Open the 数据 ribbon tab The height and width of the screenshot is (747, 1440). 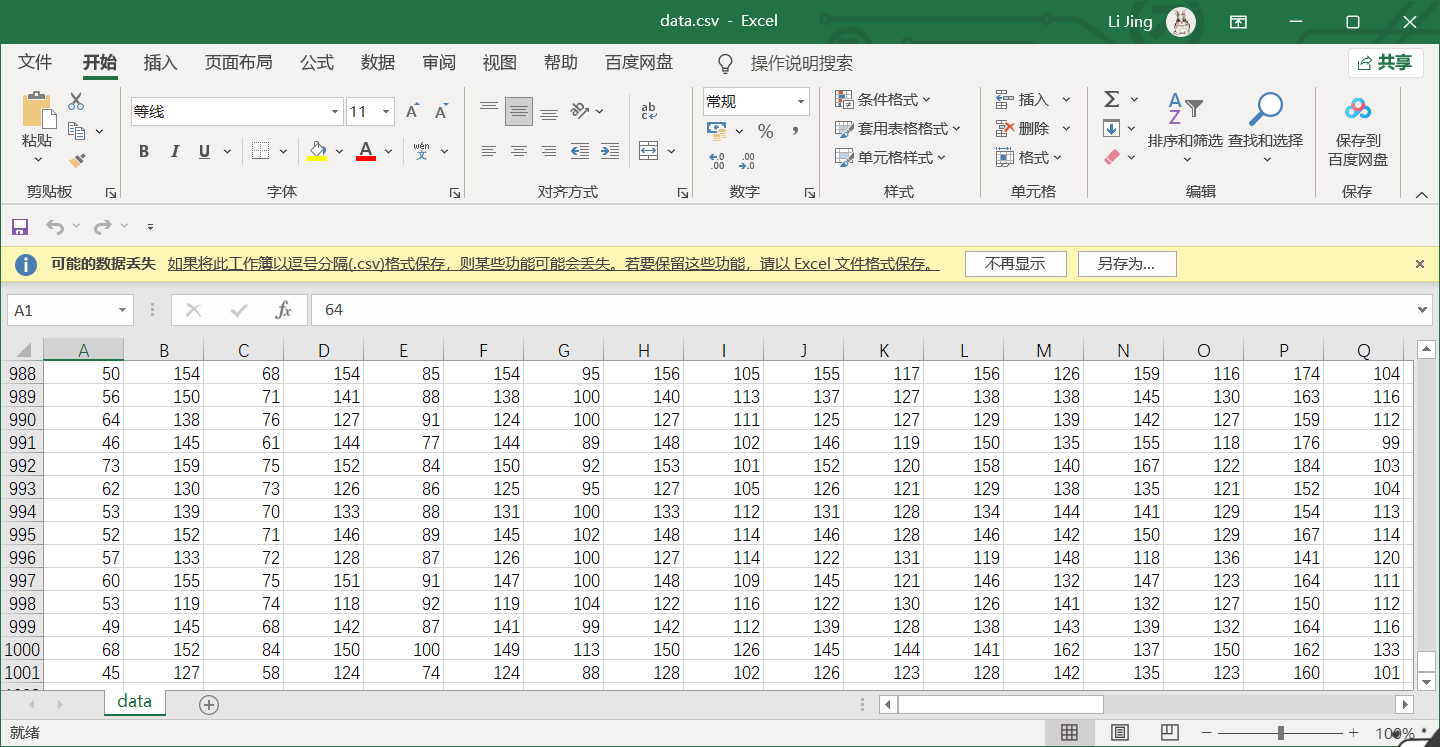(378, 63)
